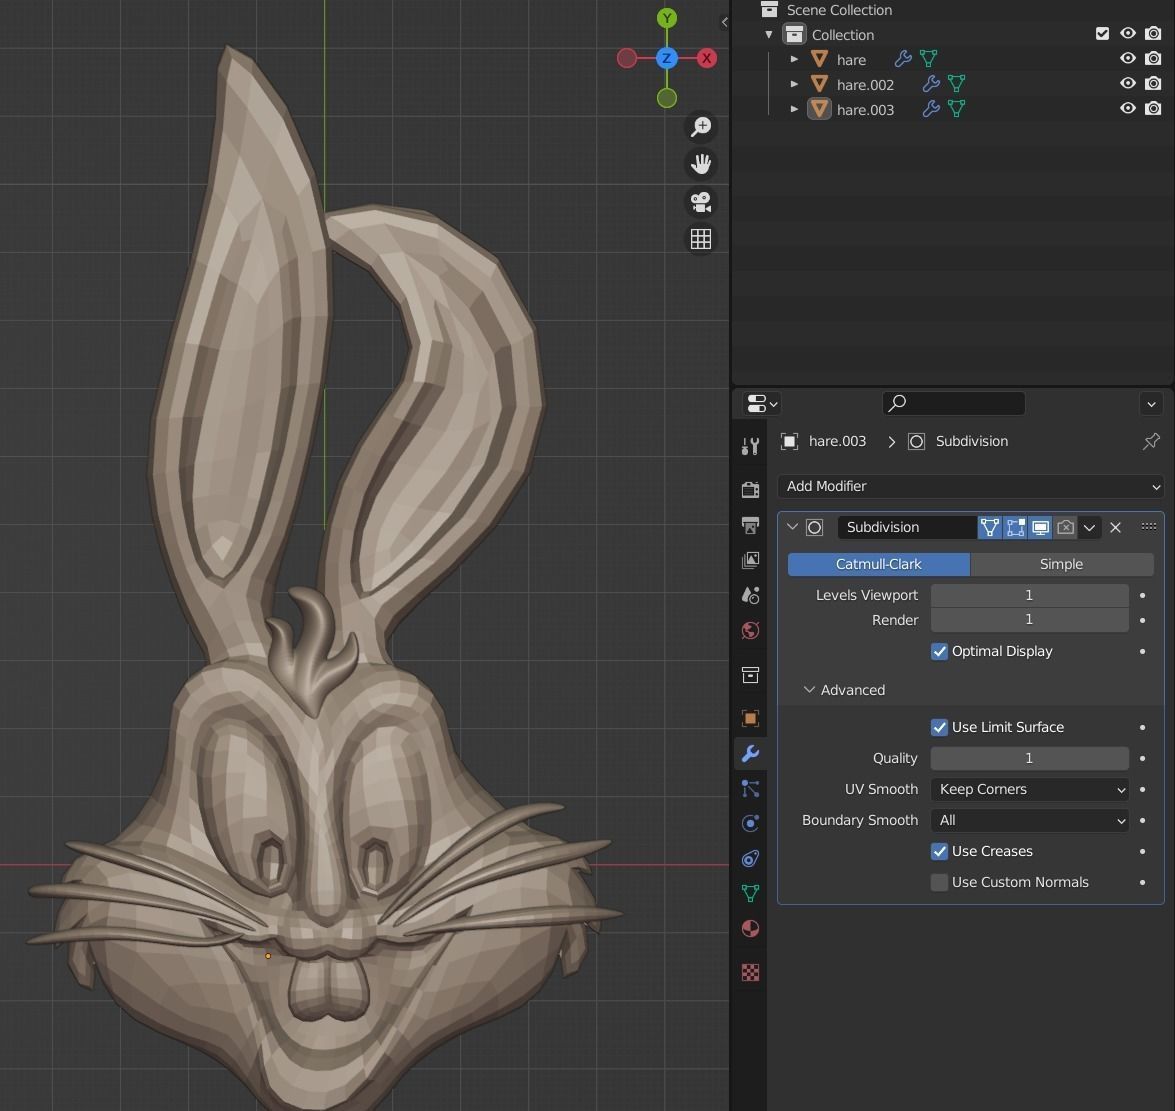This screenshot has height=1111, width=1175.
Task: Open the Material properties tab
Action: coord(750,929)
